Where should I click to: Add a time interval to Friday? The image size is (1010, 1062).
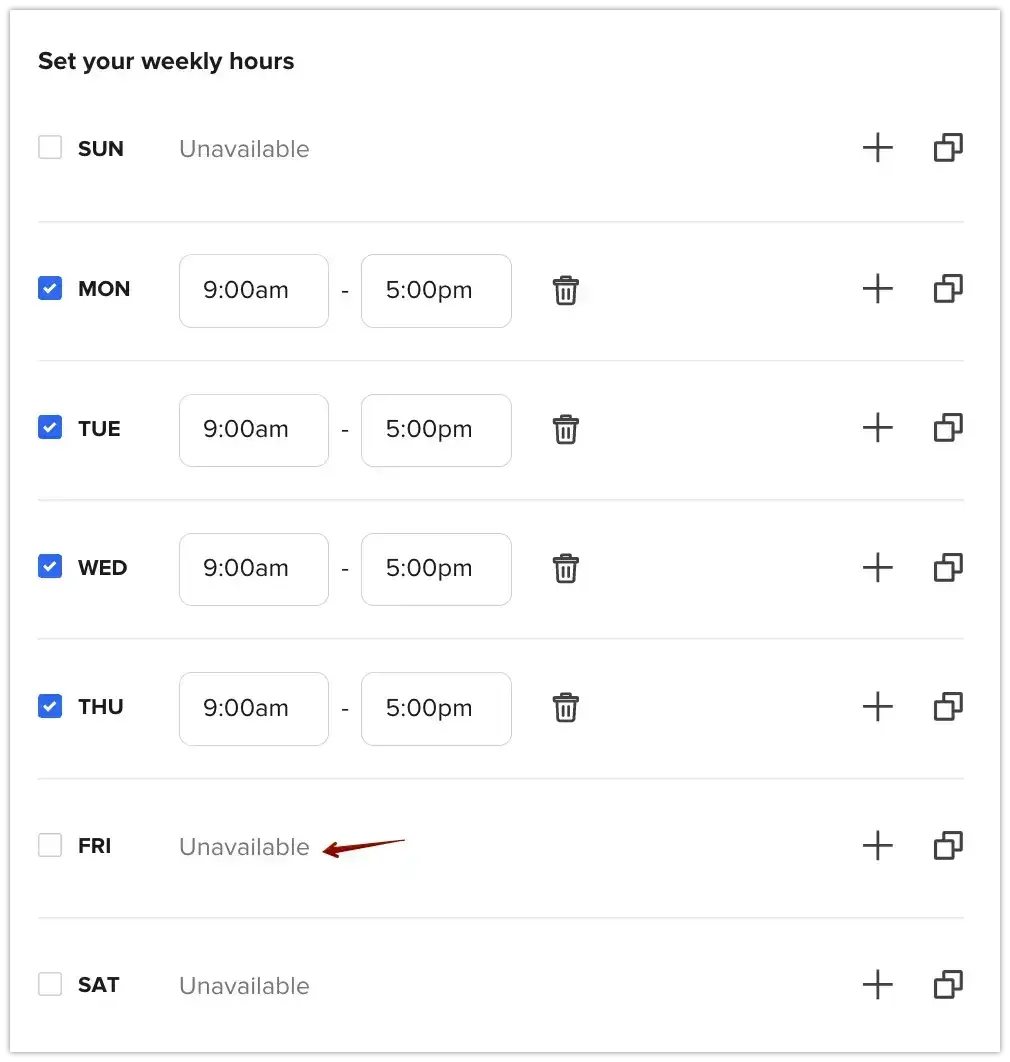tap(877, 845)
